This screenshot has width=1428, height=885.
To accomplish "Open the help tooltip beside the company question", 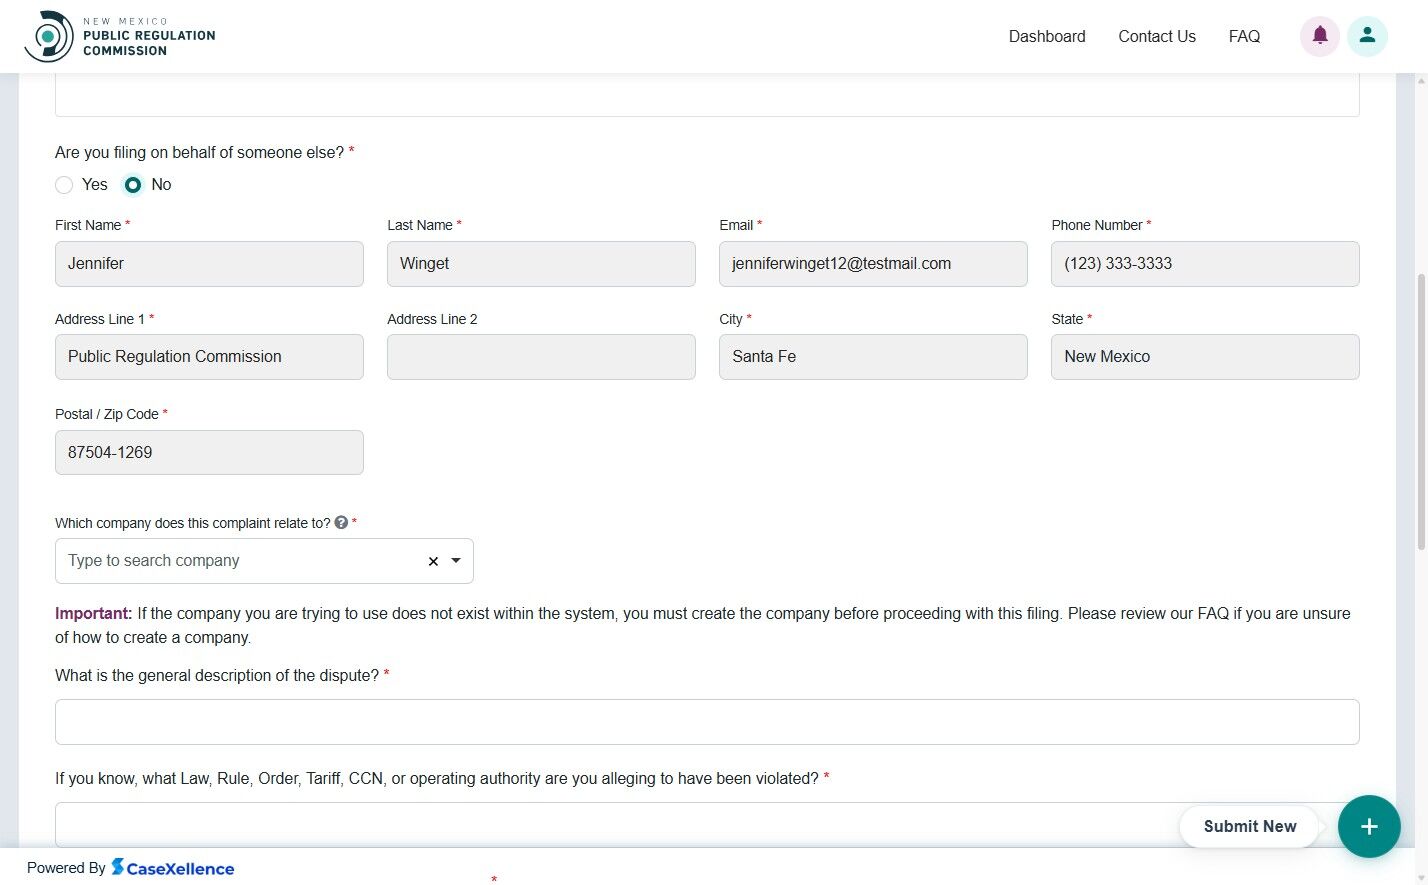I will pos(340,522).
